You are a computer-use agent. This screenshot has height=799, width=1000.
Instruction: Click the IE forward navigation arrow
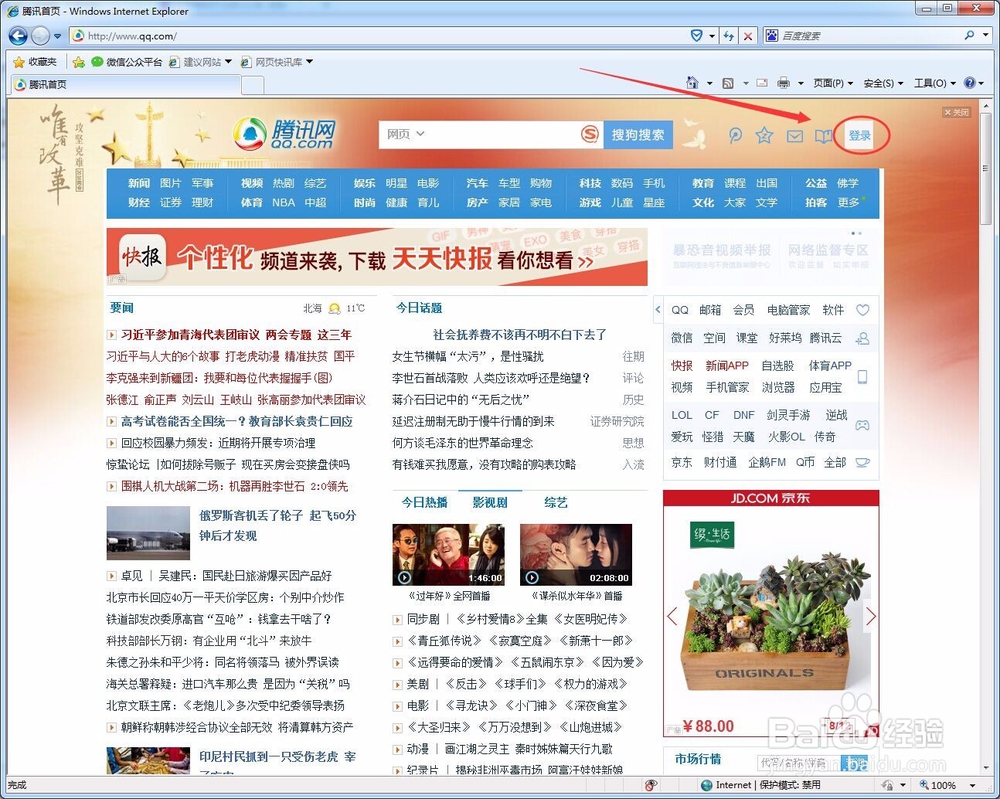pos(40,36)
